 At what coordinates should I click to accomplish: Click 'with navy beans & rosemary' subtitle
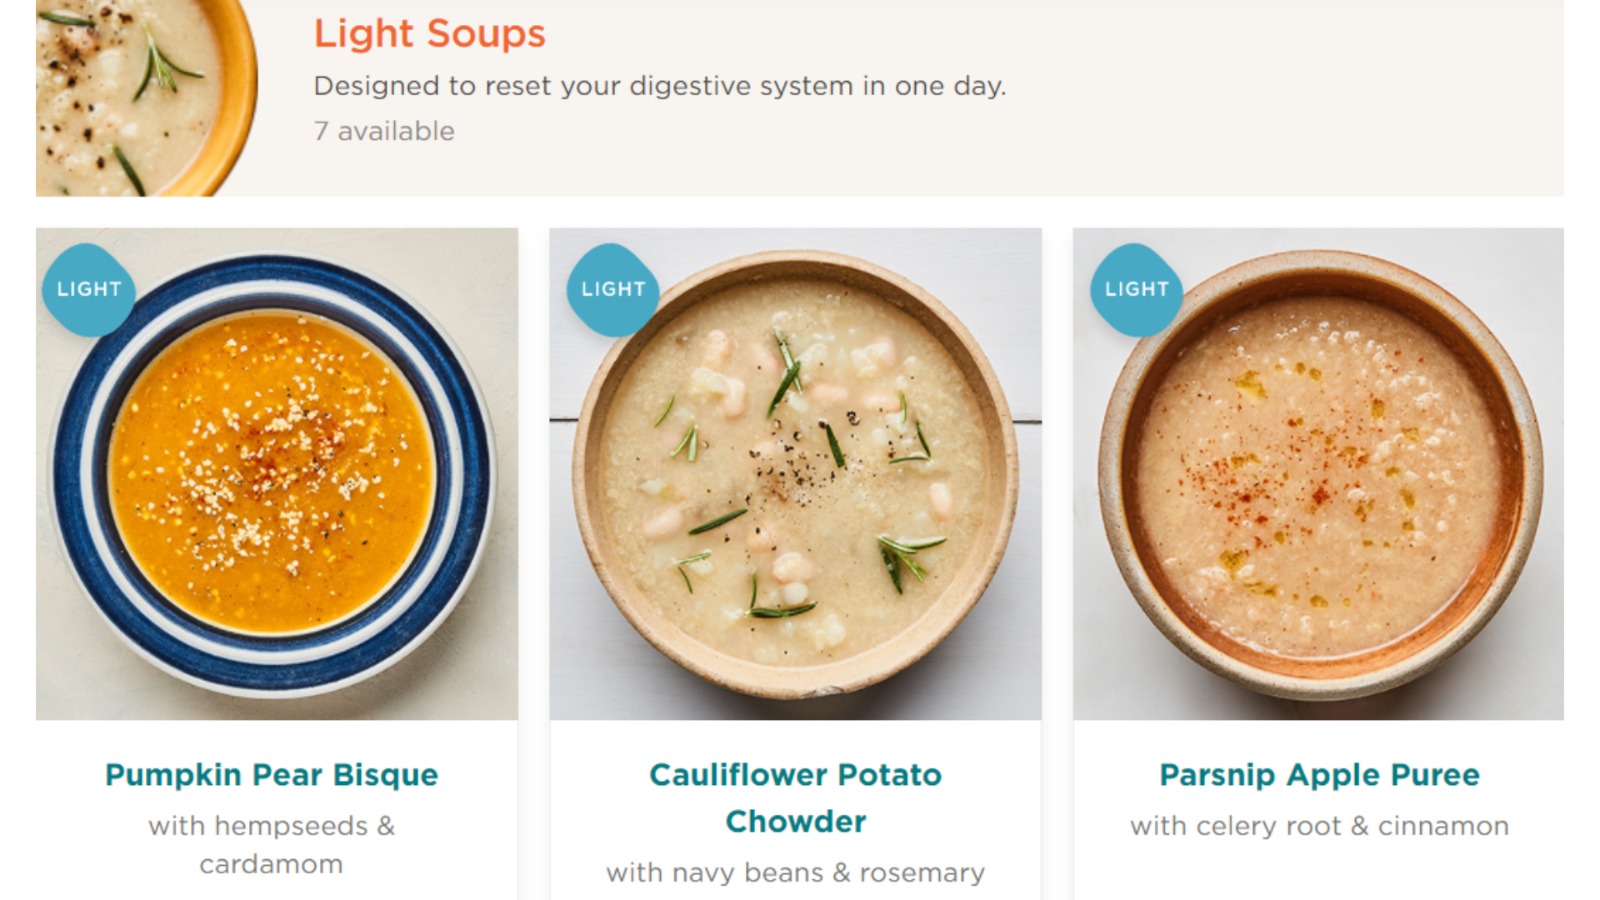pyautogui.click(x=796, y=873)
